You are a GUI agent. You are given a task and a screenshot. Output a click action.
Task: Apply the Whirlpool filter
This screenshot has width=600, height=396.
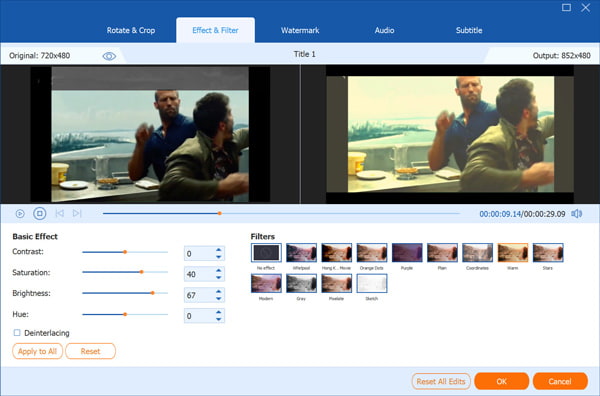[x=302, y=253]
